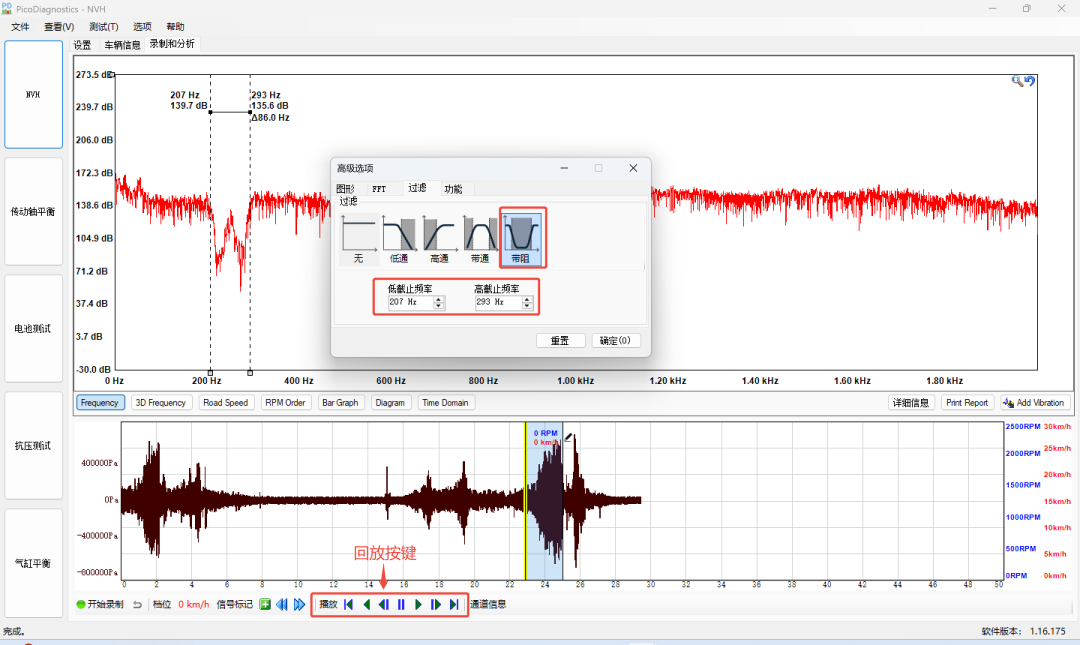Select the RPM Order view button

(285, 402)
